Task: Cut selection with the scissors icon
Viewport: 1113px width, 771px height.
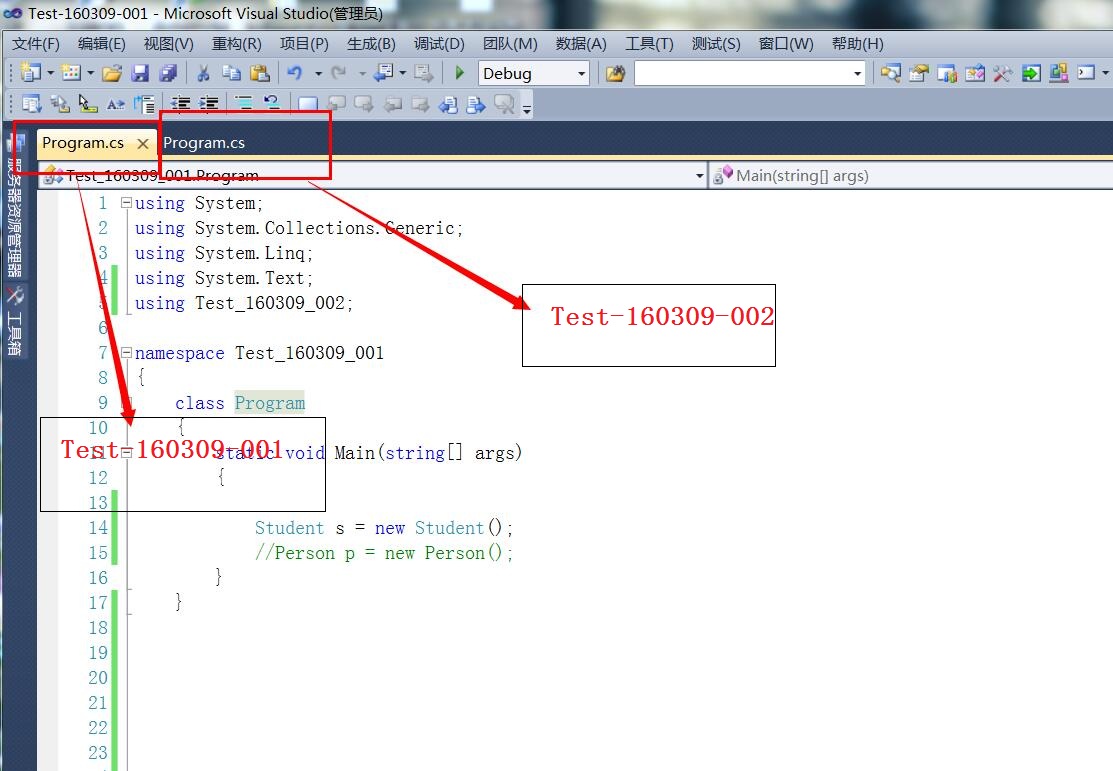Action: pos(203,72)
